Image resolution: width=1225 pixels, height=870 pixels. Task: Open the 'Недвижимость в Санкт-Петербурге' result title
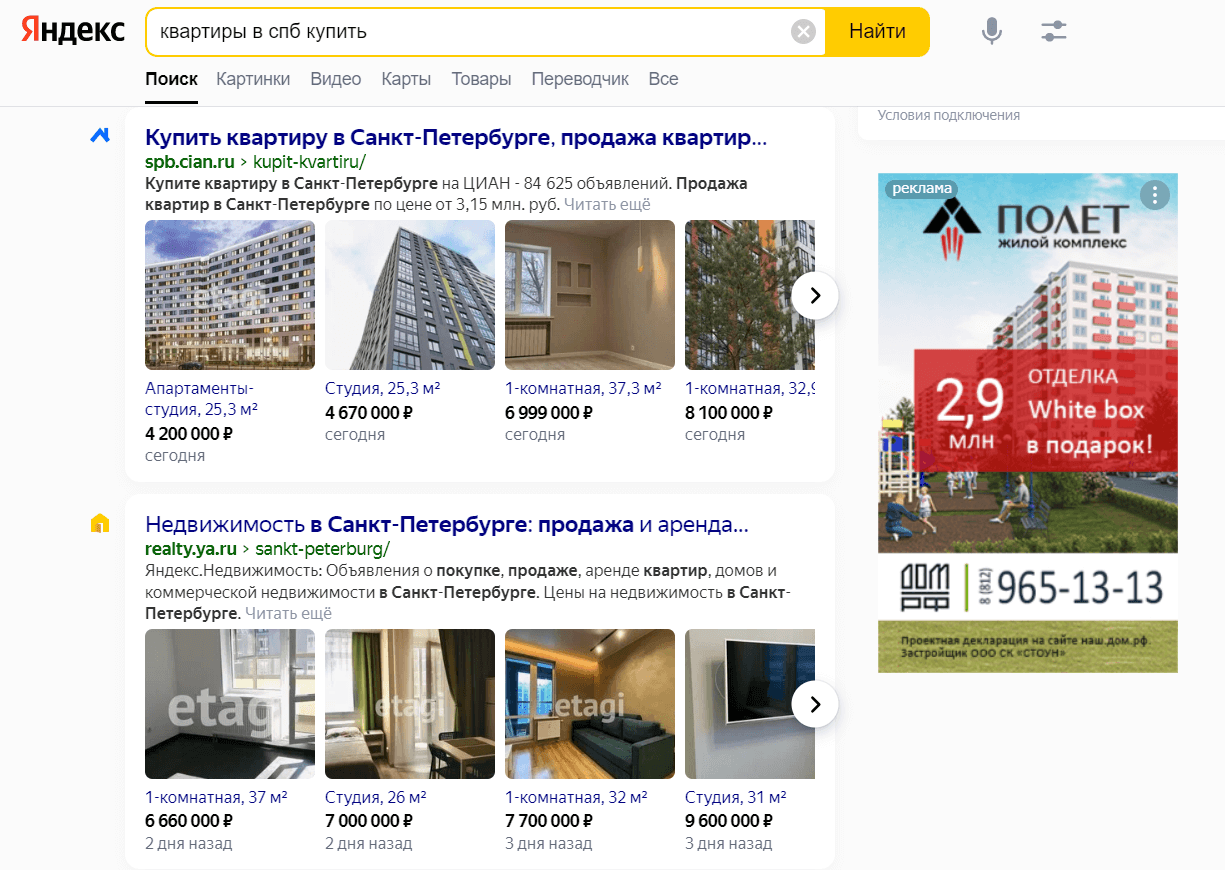click(x=447, y=524)
